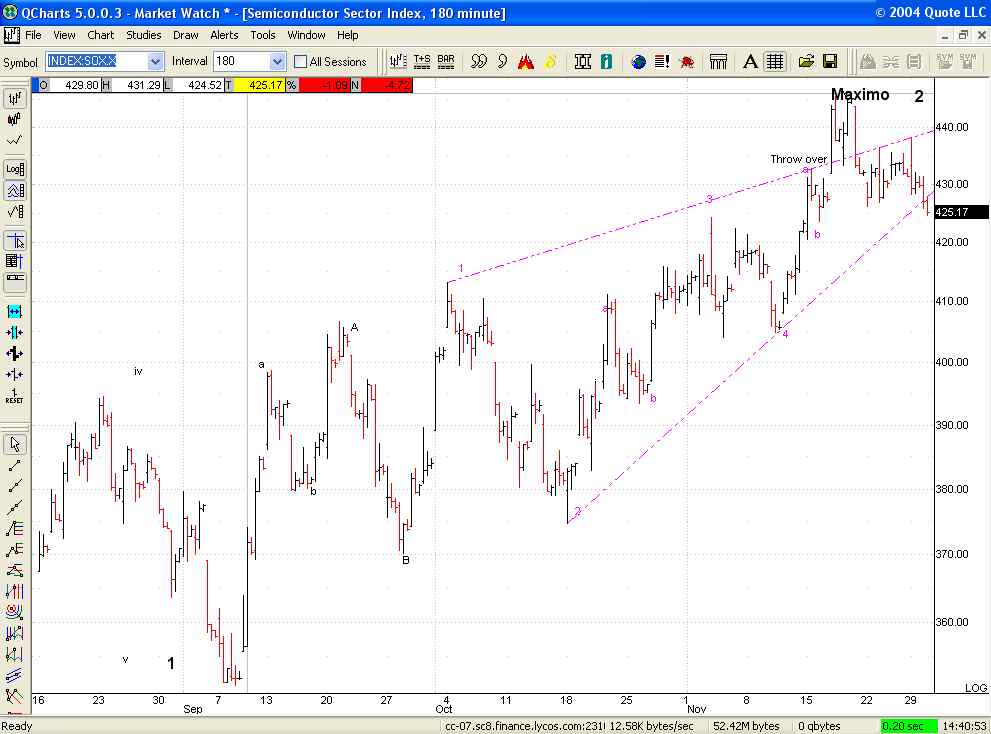Click the globe browser icon
This screenshot has height=734, width=991.
638,61
